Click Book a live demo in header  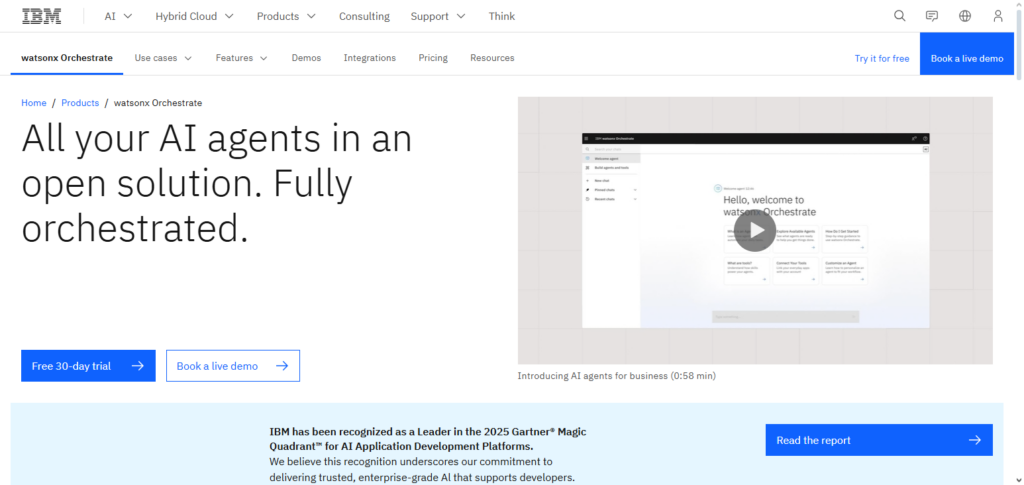(x=966, y=58)
